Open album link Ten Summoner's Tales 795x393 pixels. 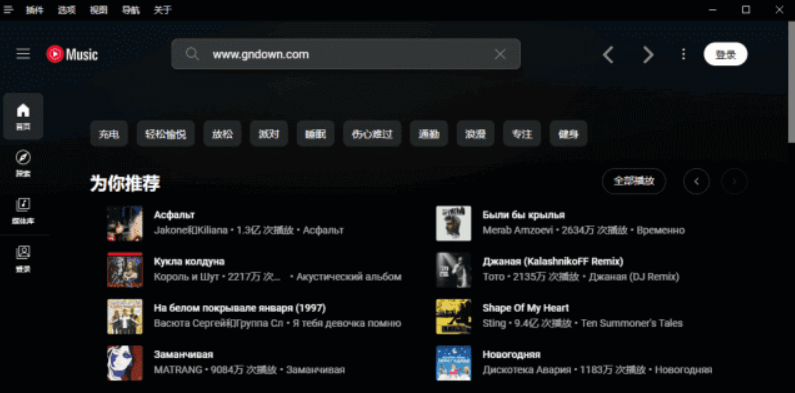pyautogui.click(x=632, y=323)
